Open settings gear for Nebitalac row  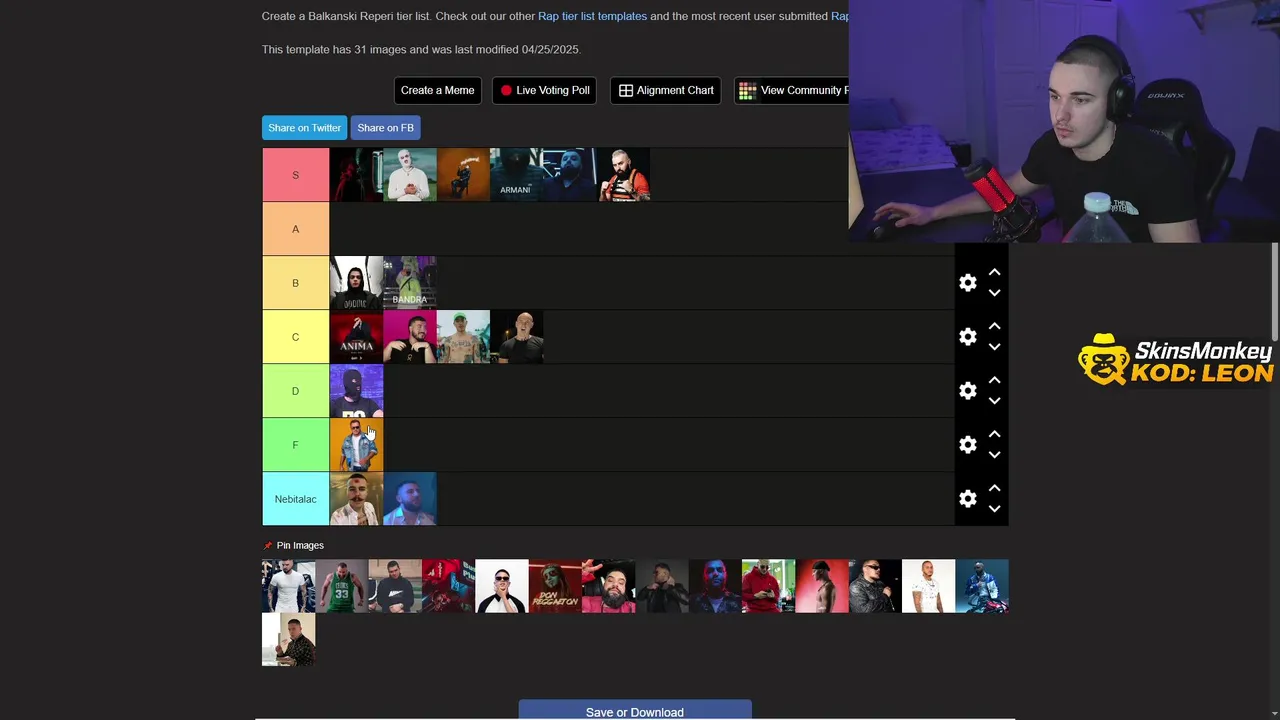click(967, 499)
